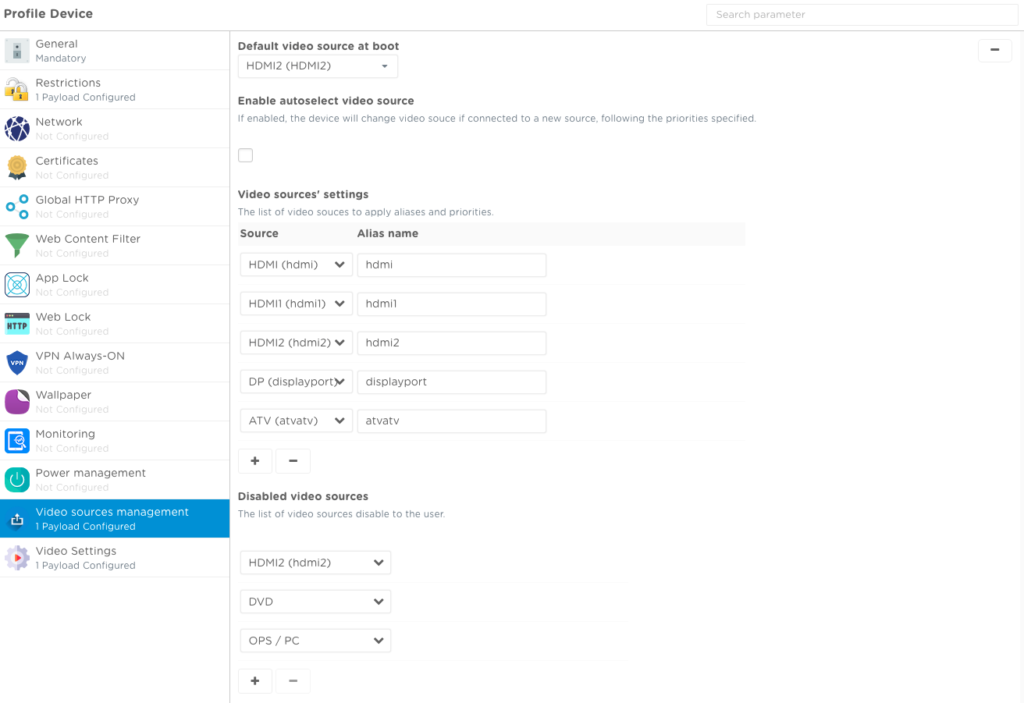
Task: Click the Wallpaper icon in sidebar
Action: click(17, 401)
